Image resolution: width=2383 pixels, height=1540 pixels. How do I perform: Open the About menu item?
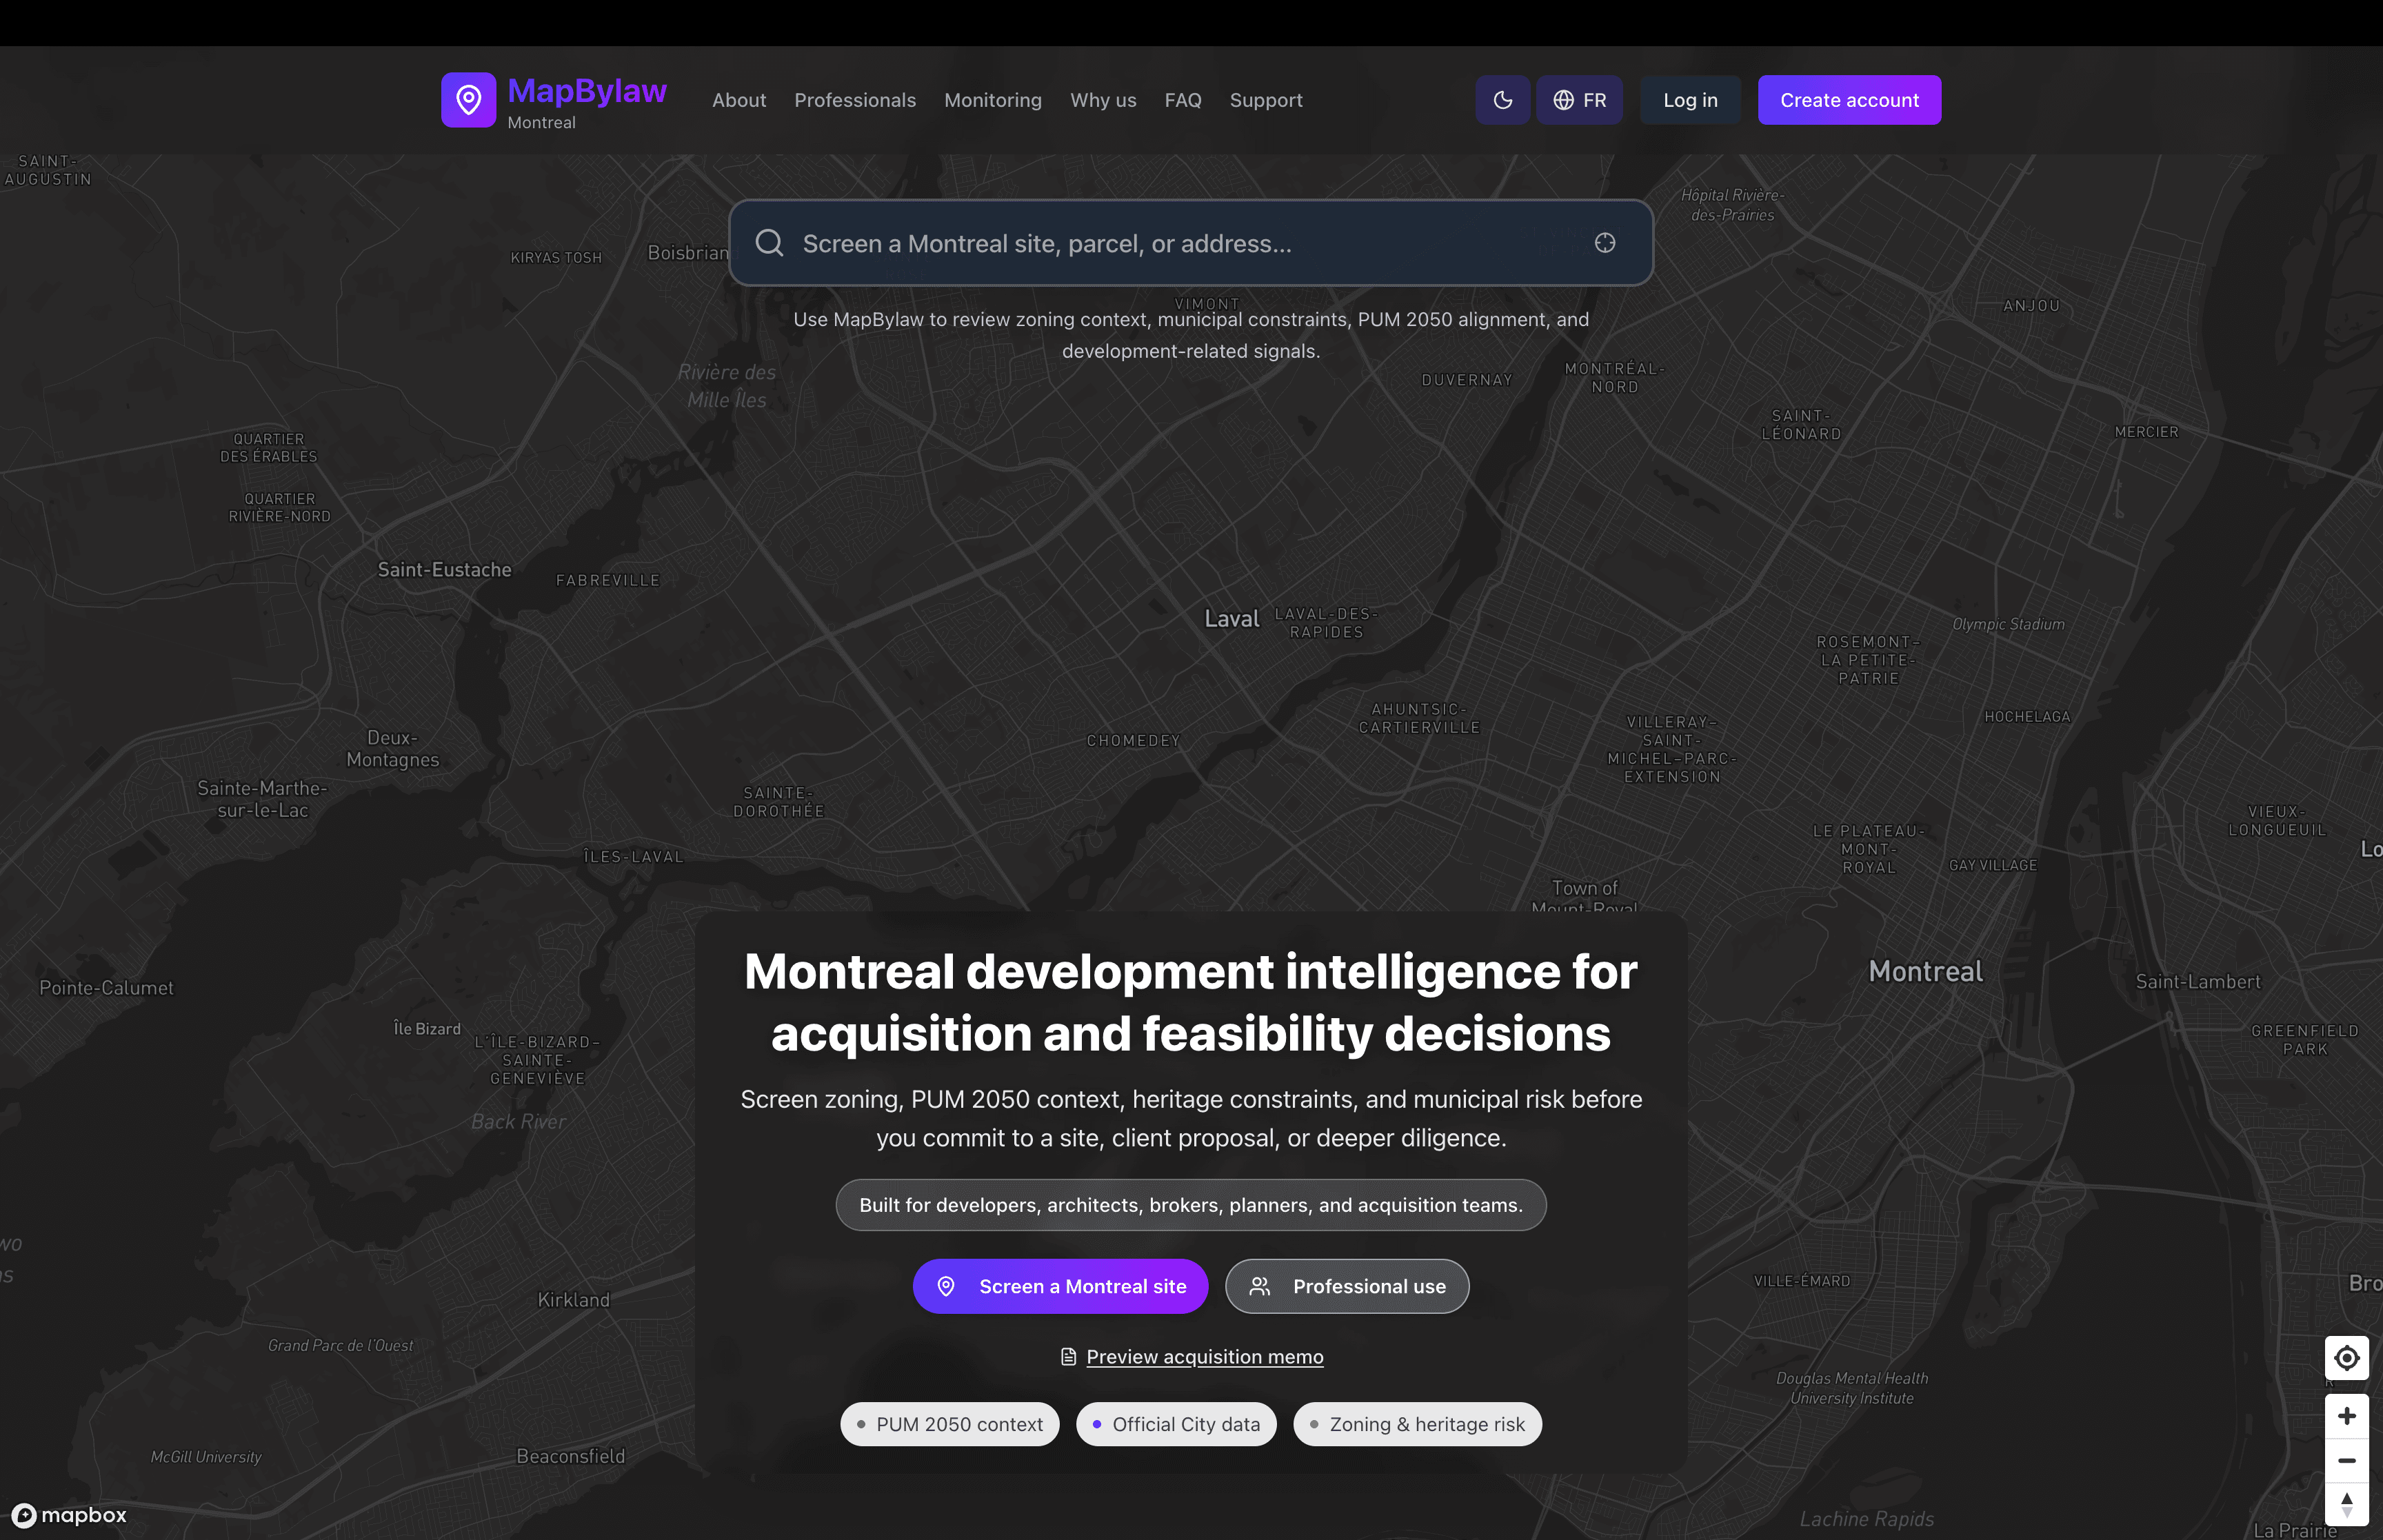point(739,100)
